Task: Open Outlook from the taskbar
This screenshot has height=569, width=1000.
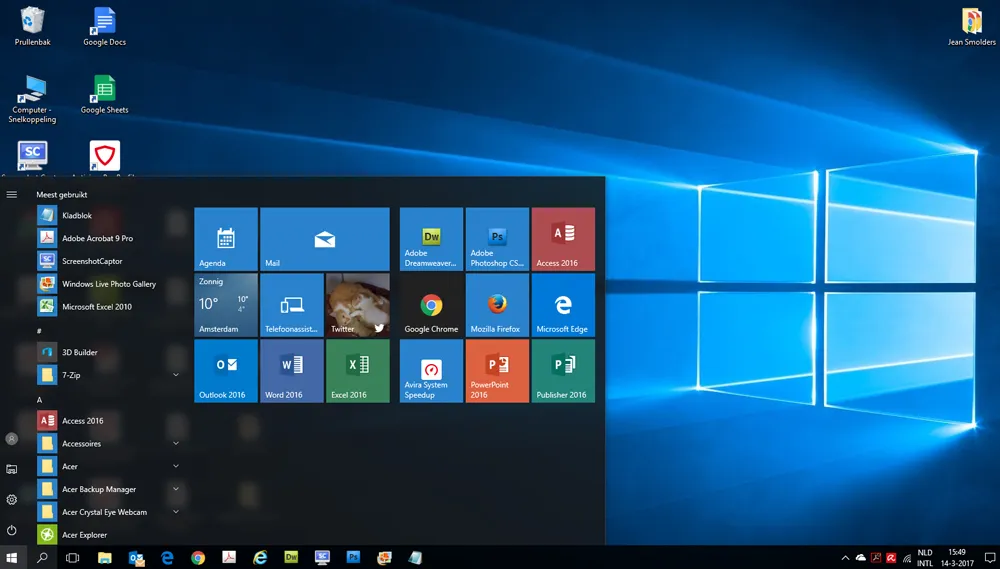Action: [x=136, y=558]
